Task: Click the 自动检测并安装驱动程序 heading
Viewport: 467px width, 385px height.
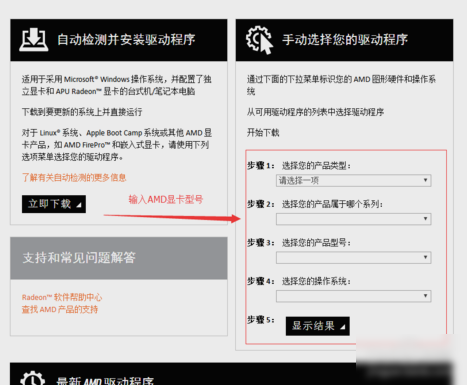Action: tap(126, 40)
